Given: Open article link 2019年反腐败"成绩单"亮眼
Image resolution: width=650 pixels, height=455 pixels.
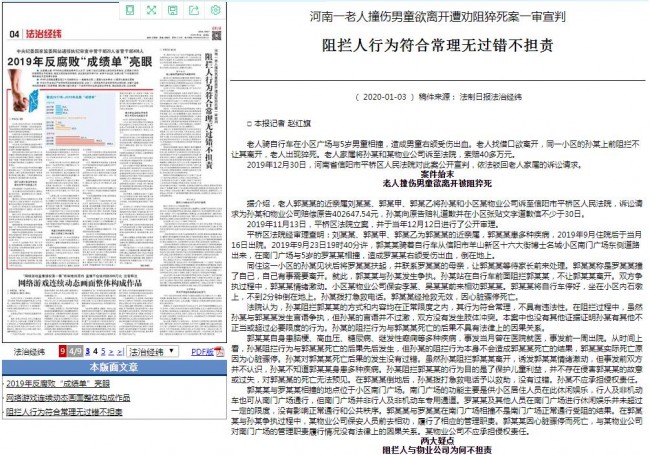Looking at the screenshot, I should point(58,383).
